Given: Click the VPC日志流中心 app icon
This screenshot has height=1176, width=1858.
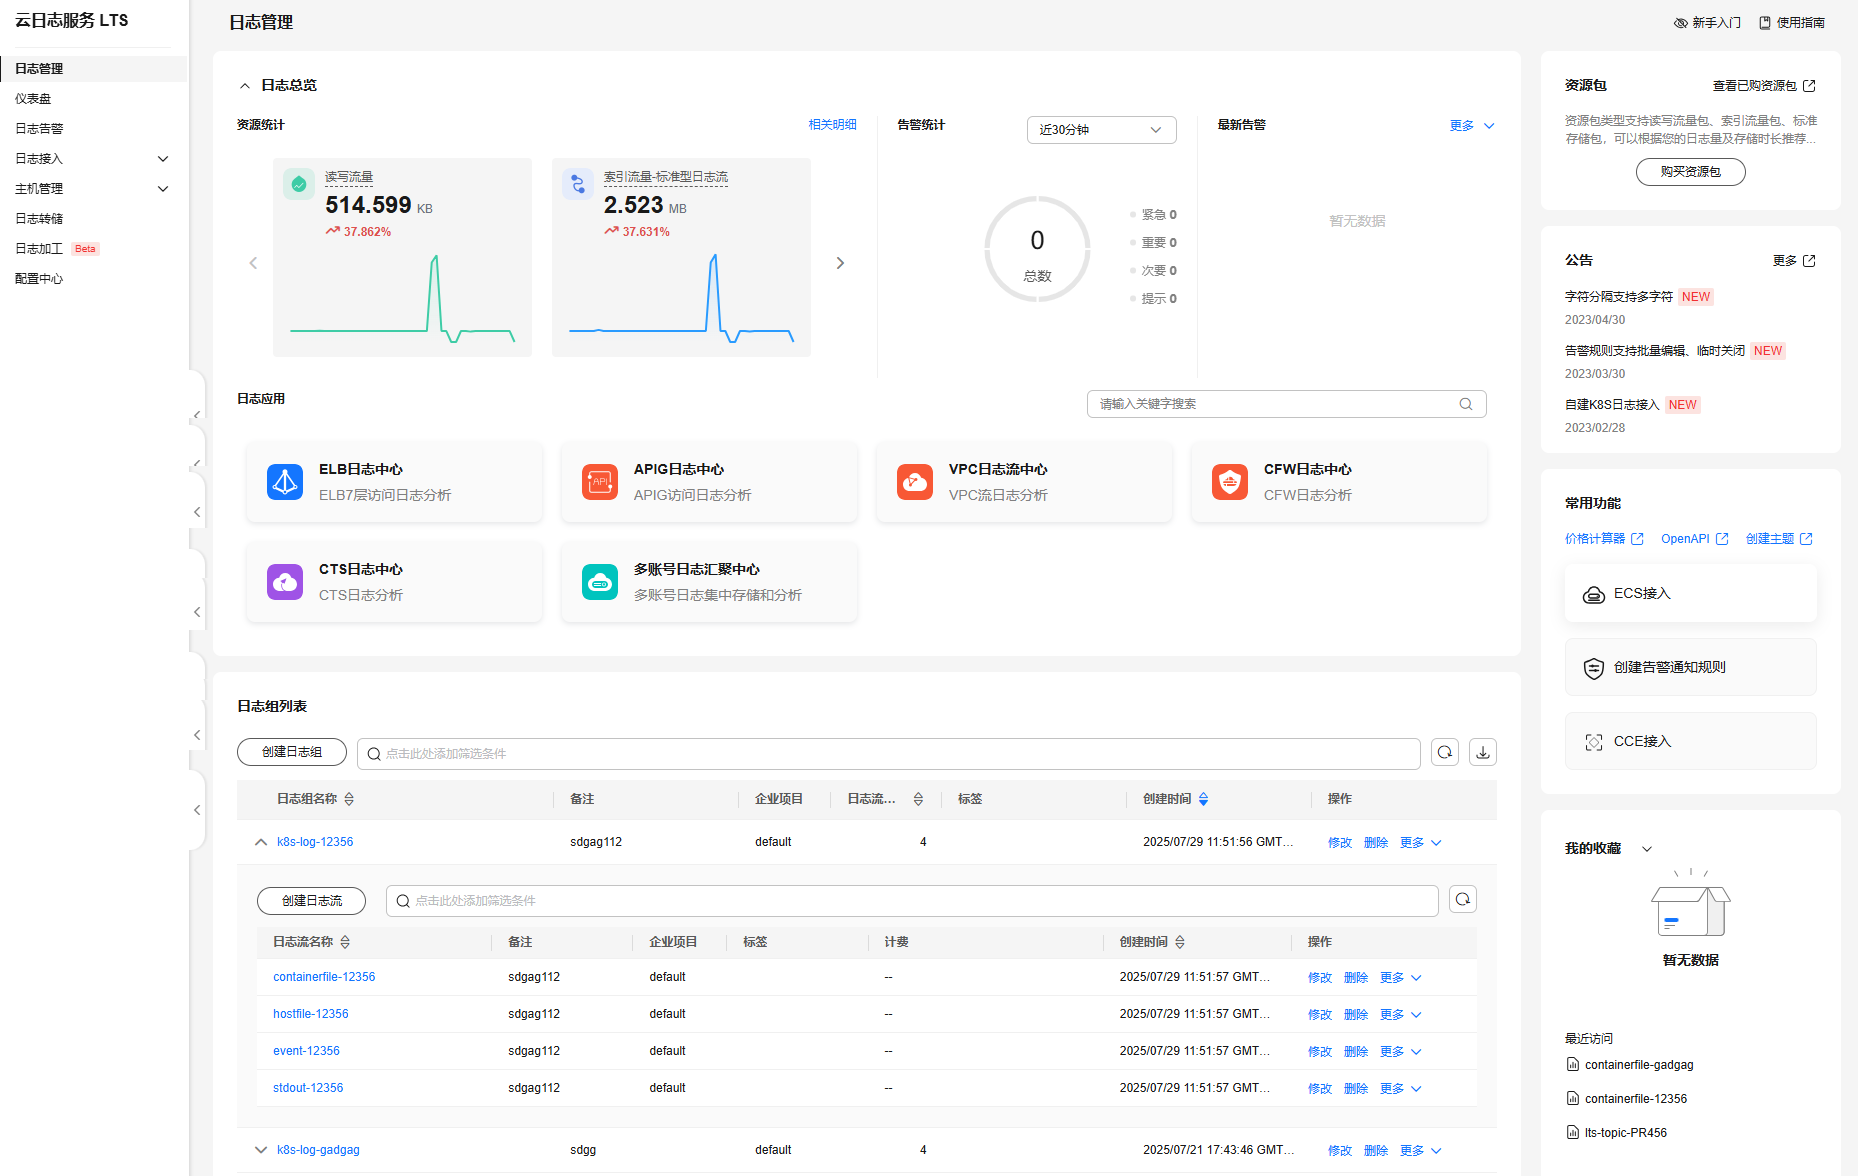Looking at the screenshot, I should [915, 482].
